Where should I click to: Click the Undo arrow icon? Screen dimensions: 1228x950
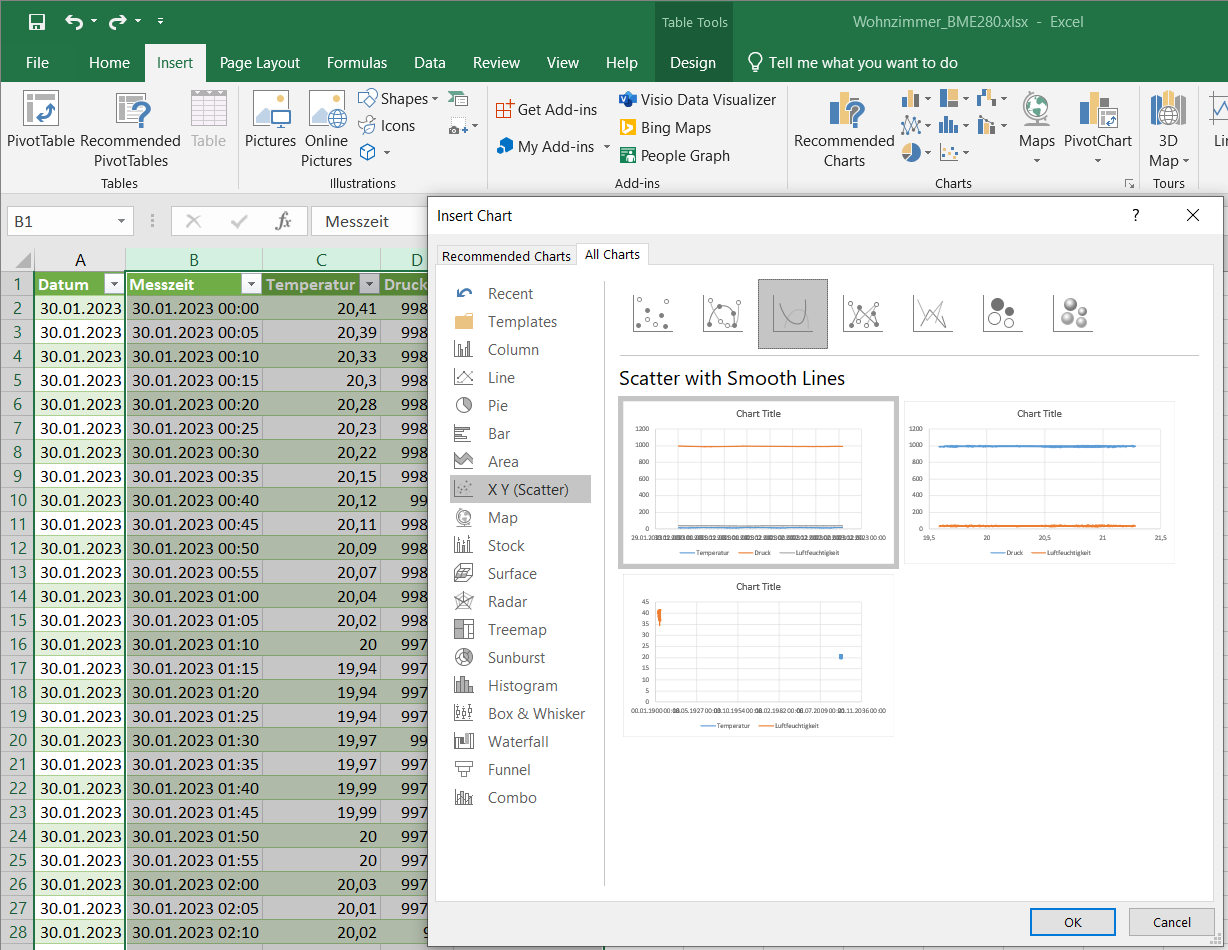(74, 21)
